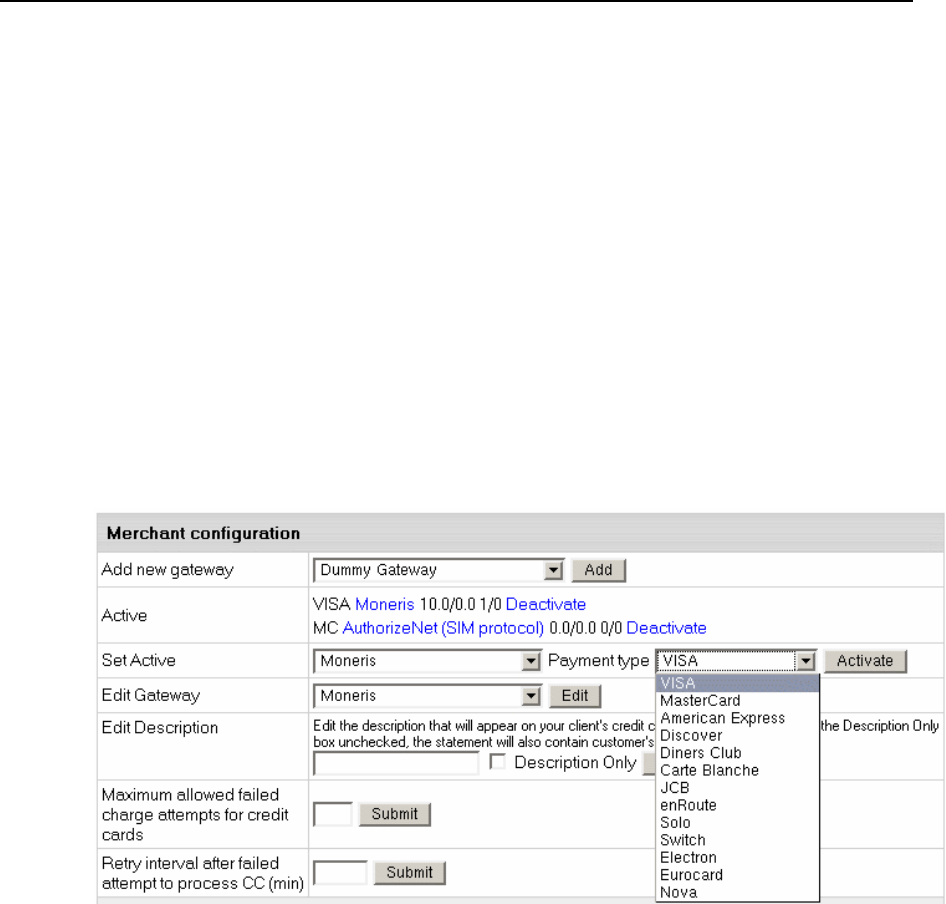The image size is (946, 904).
Task: Select JCB payment type
Action: coord(737,788)
